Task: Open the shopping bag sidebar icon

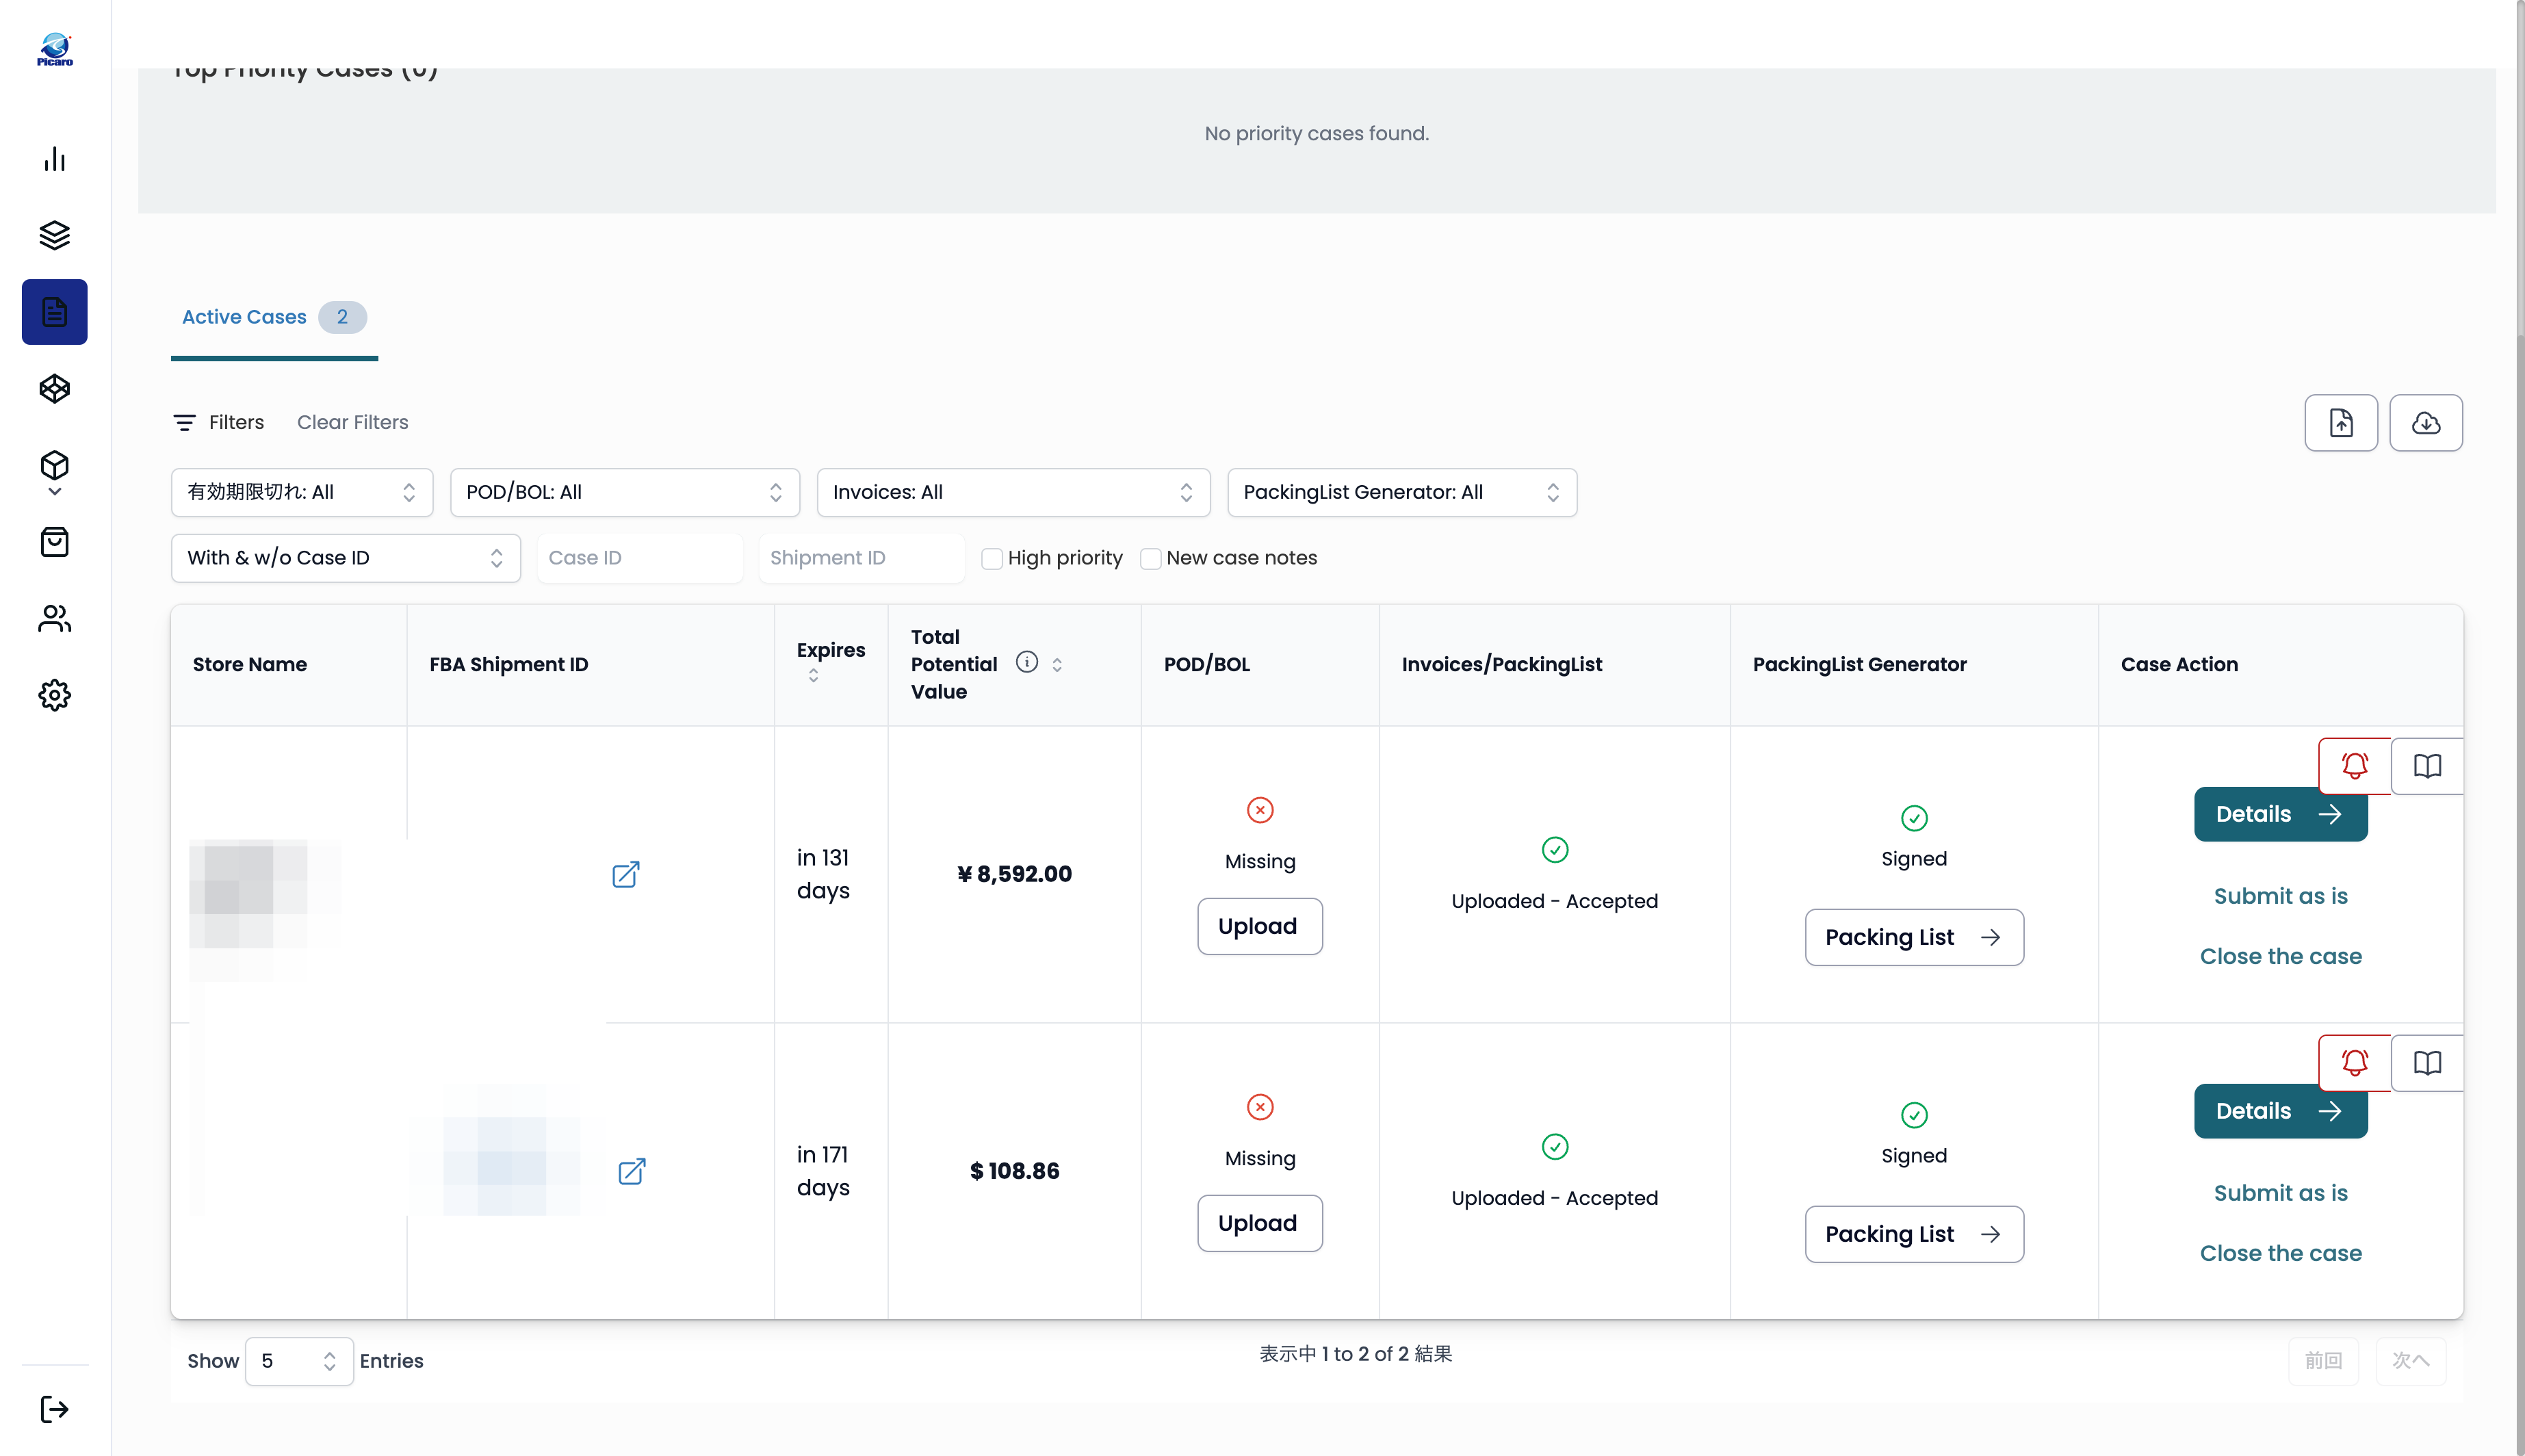Action: (x=55, y=542)
